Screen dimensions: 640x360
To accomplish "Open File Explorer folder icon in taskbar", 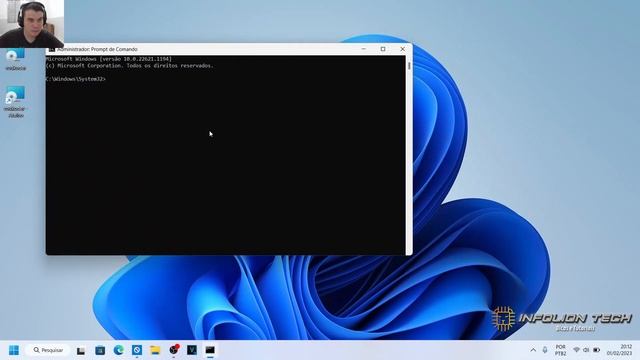I will point(155,350).
